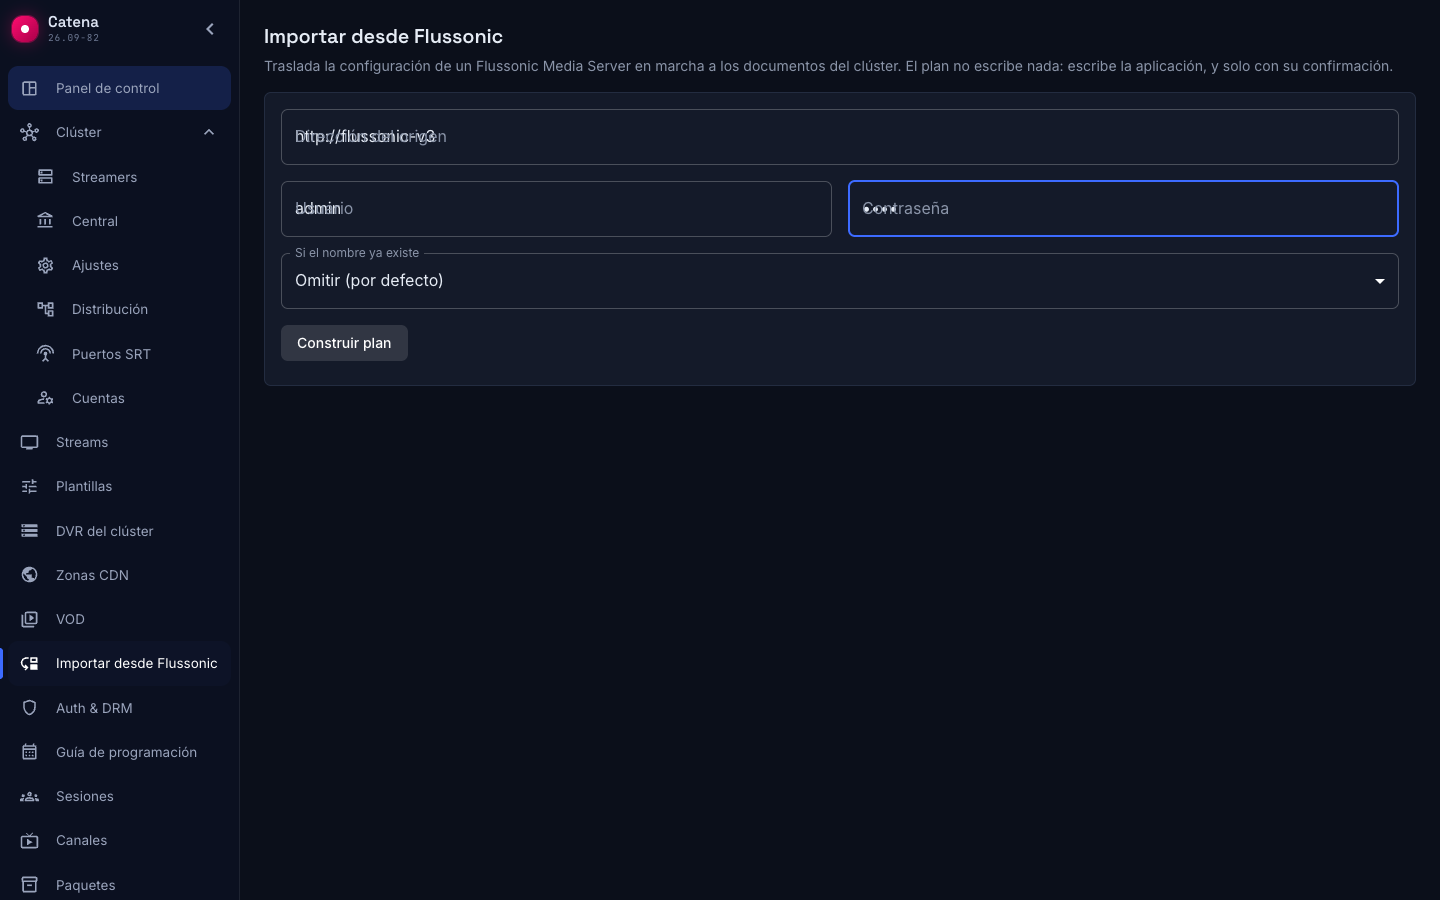This screenshot has width=1440, height=900.
Task: Click the Streamers server icon
Action: pos(46,177)
